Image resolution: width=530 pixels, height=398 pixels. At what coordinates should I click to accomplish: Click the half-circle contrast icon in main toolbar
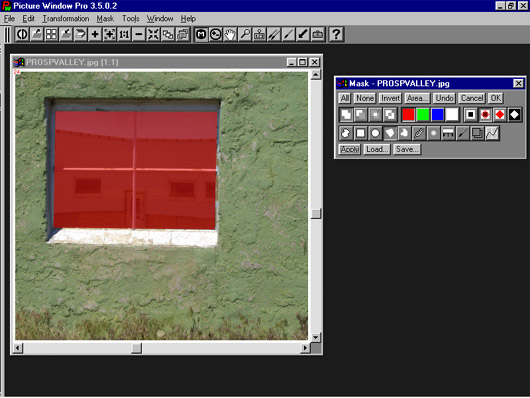[x=22, y=34]
